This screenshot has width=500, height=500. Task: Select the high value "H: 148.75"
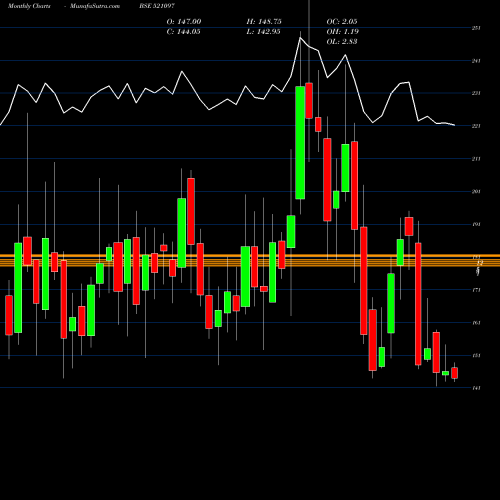(264, 22)
